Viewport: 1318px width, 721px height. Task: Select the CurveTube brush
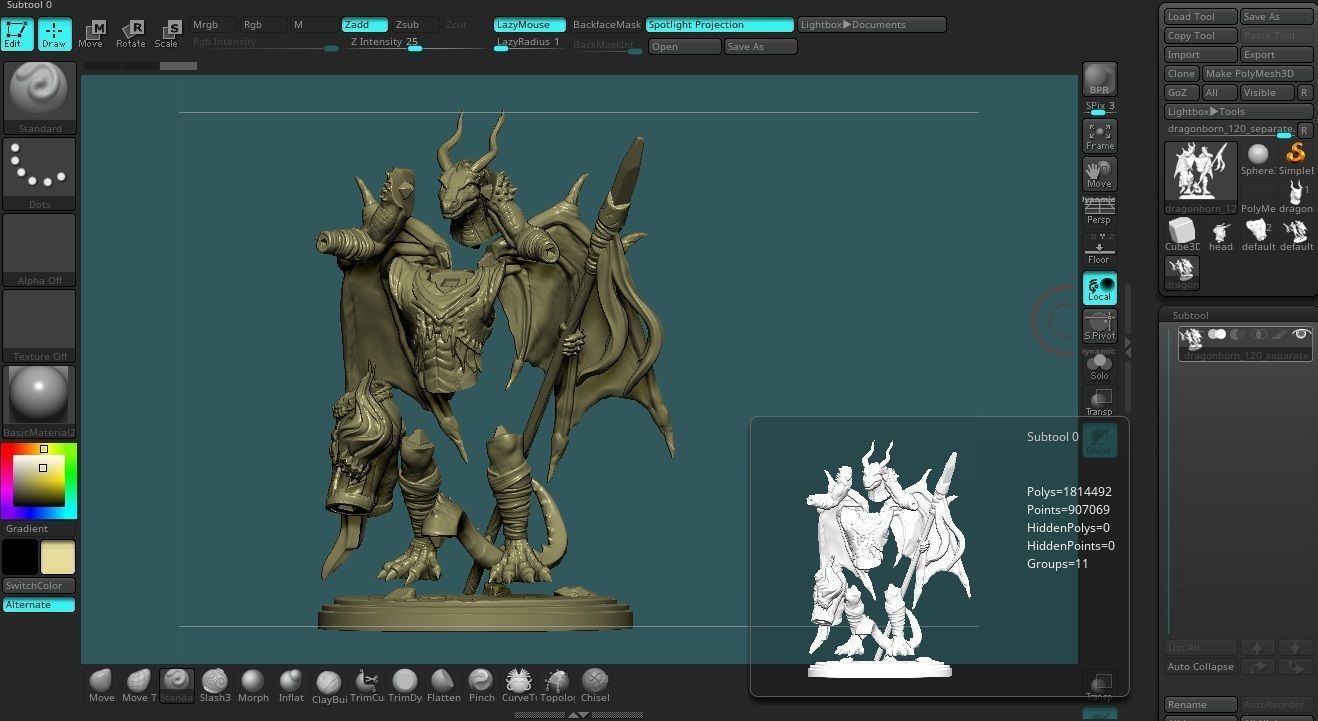click(x=519, y=686)
